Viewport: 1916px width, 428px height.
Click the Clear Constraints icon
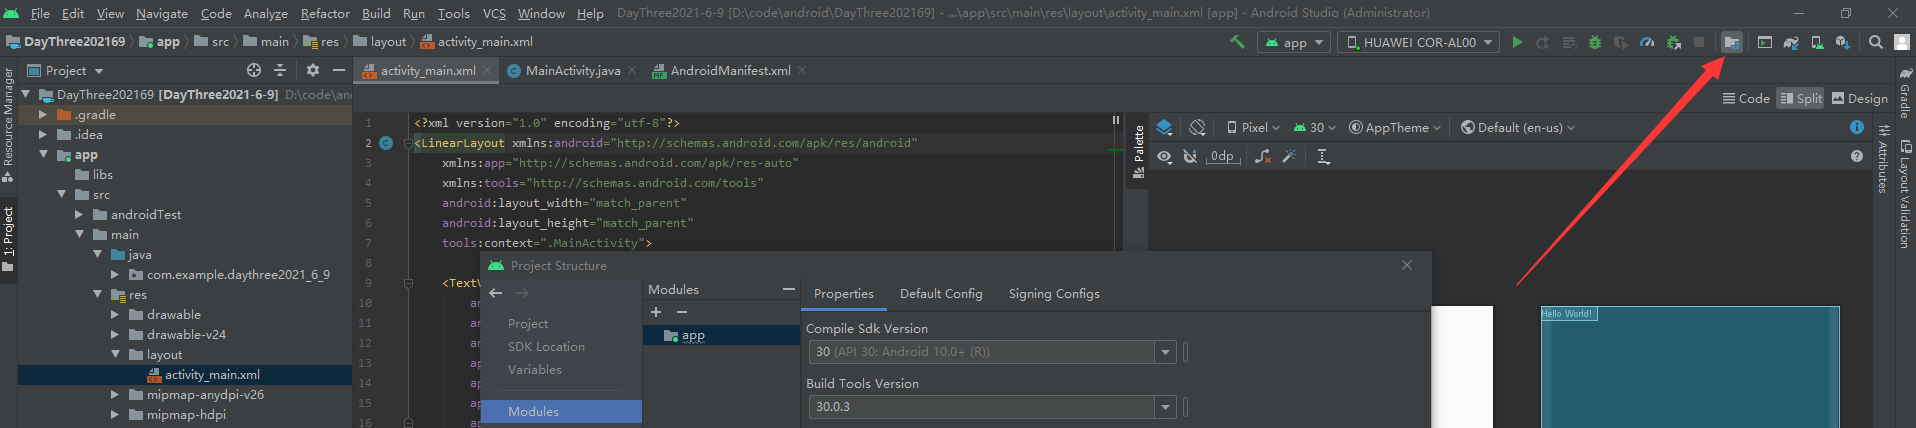pos(1263,157)
